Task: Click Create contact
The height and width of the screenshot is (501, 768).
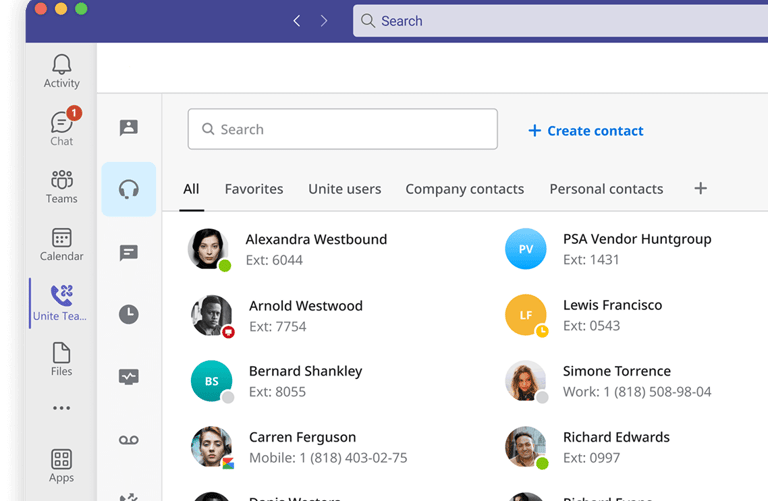Action: (586, 131)
